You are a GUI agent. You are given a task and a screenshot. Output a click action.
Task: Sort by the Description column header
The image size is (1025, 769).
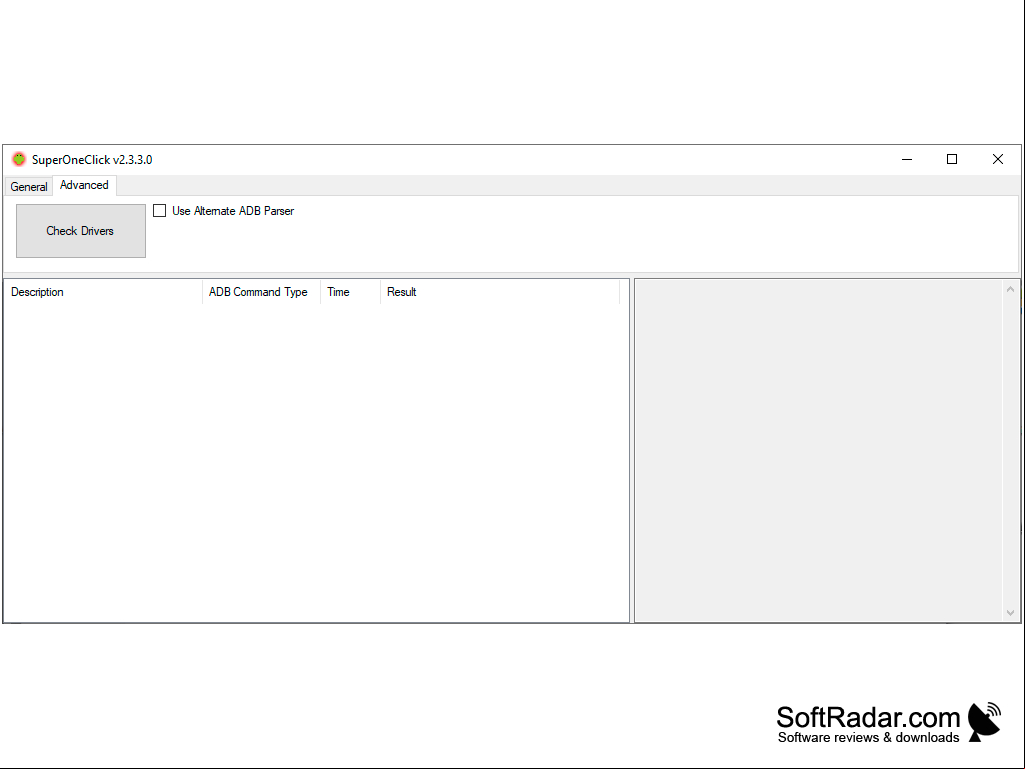pos(103,292)
